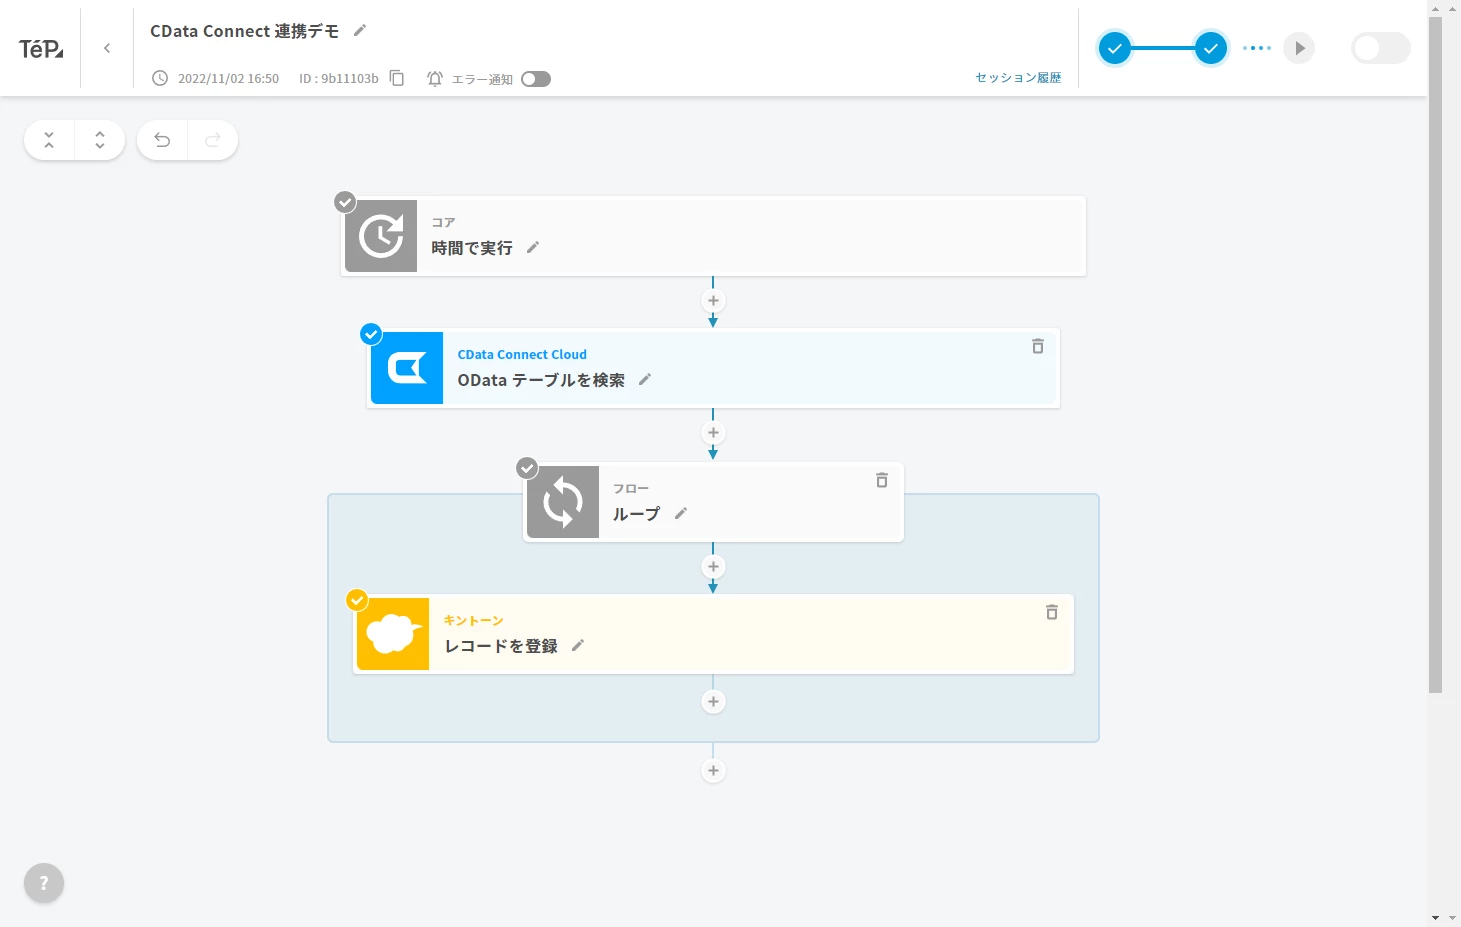Rename the ループ node

(681, 513)
